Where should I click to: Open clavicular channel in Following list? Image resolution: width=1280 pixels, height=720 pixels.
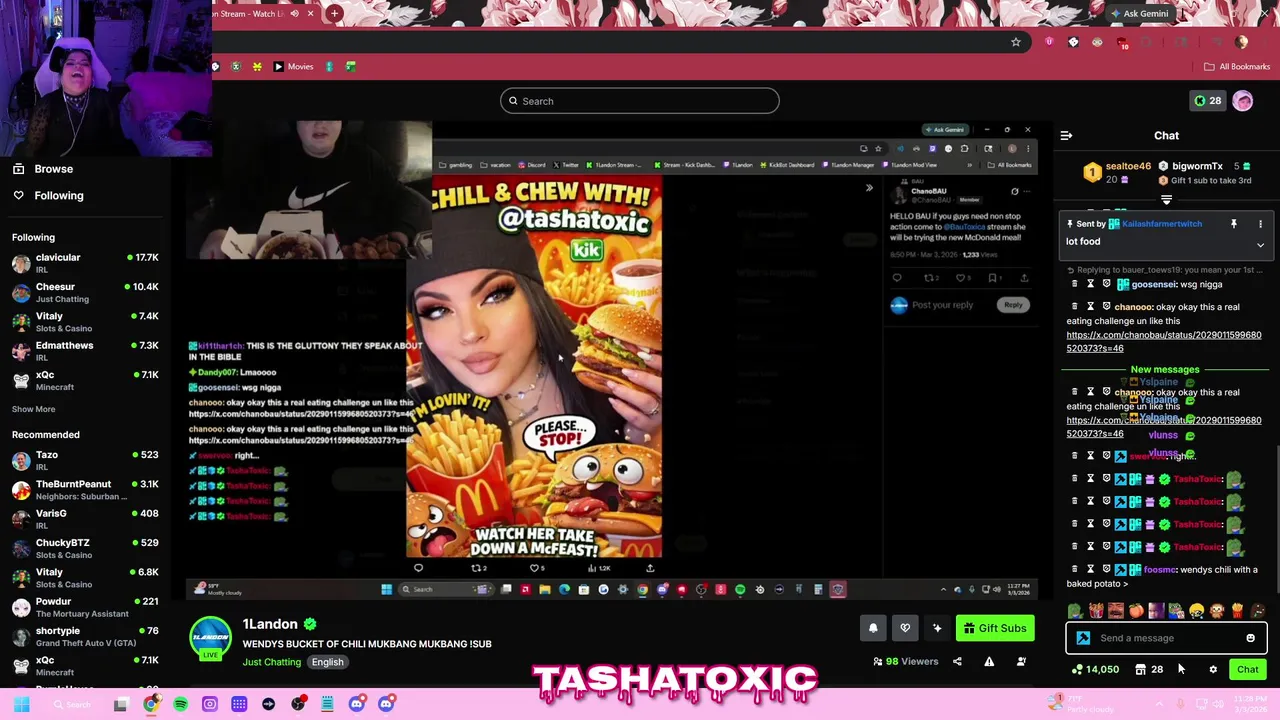pyautogui.click(x=85, y=263)
